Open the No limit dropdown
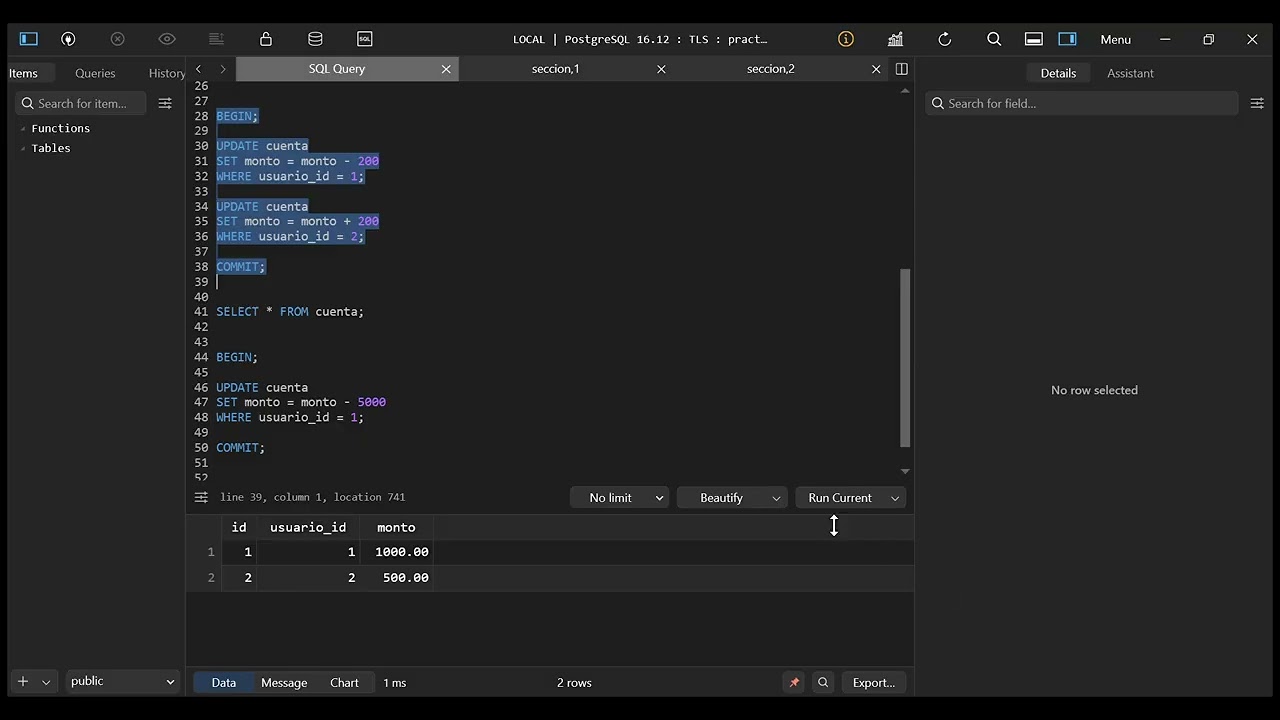Image resolution: width=1280 pixels, height=720 pixels. (620, 498)
